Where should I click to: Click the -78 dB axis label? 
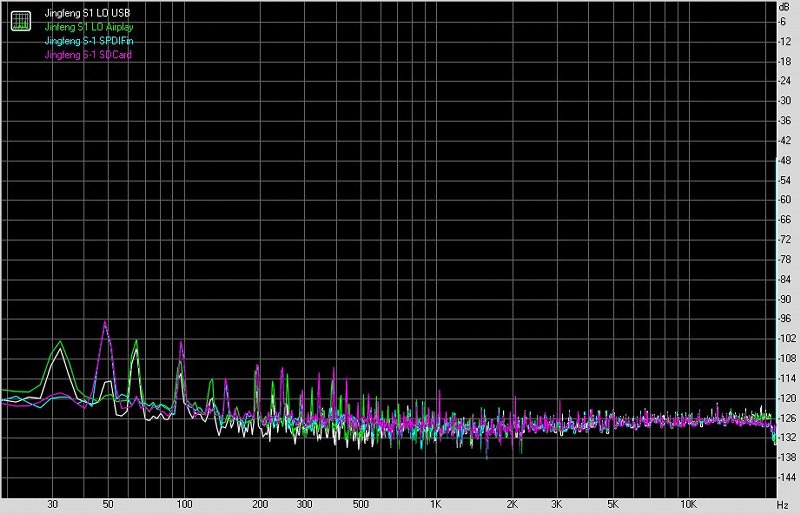tap(784, 259)
